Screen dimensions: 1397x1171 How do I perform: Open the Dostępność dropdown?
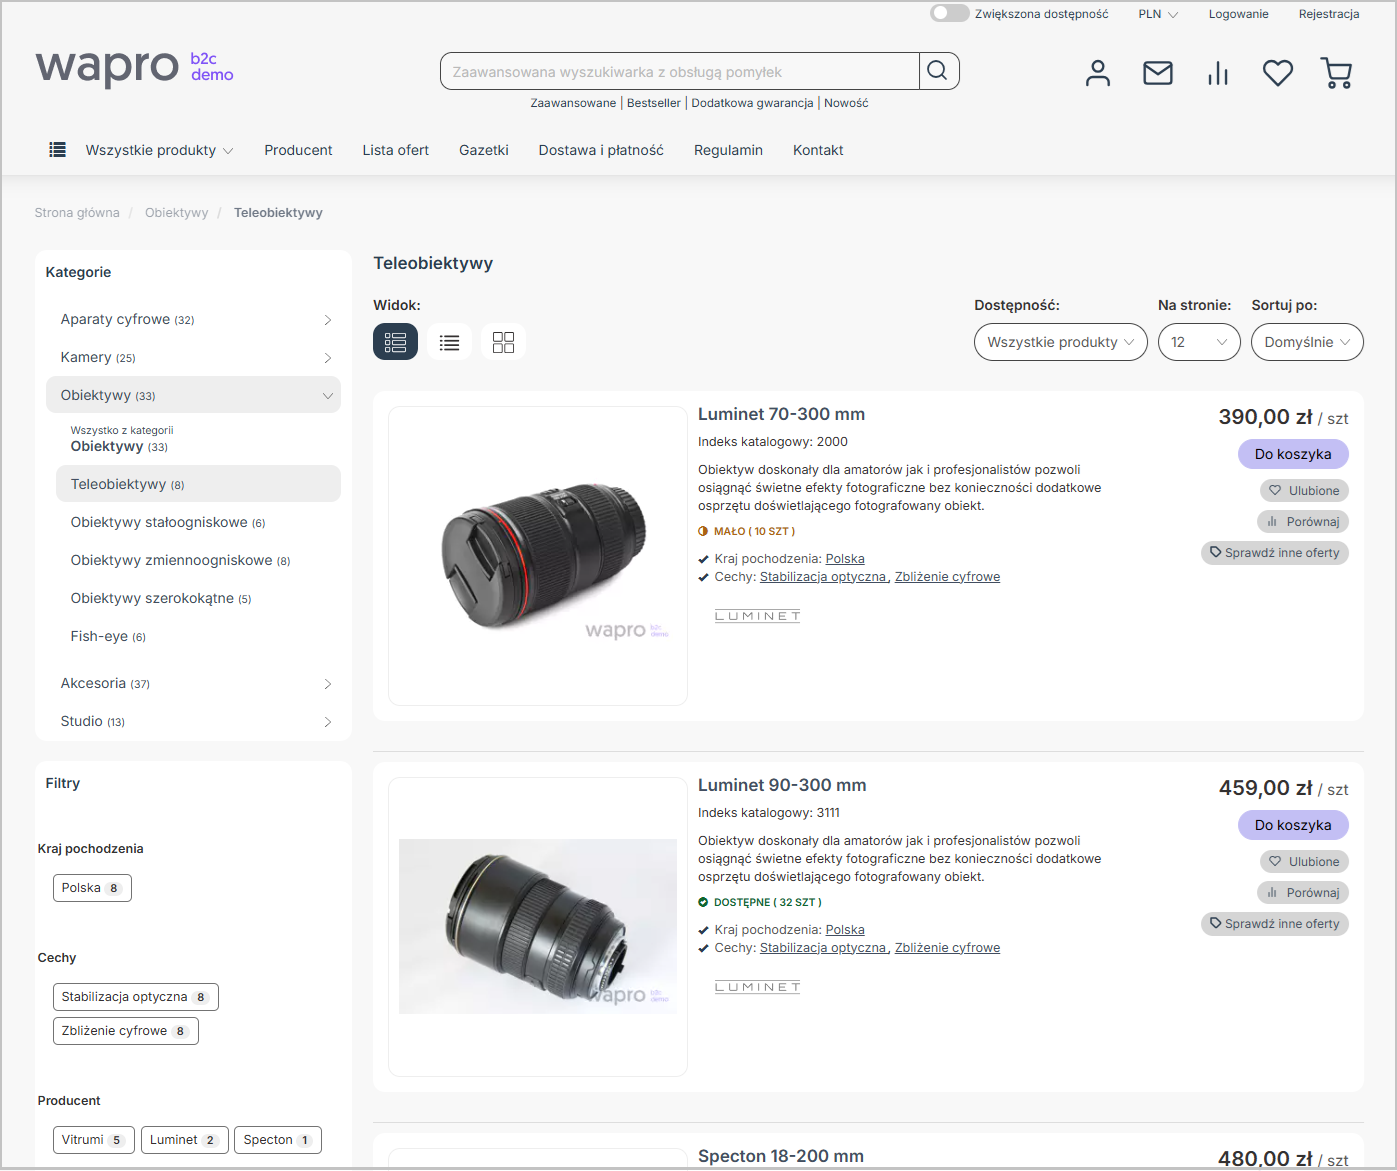(x=1060, y=342)
